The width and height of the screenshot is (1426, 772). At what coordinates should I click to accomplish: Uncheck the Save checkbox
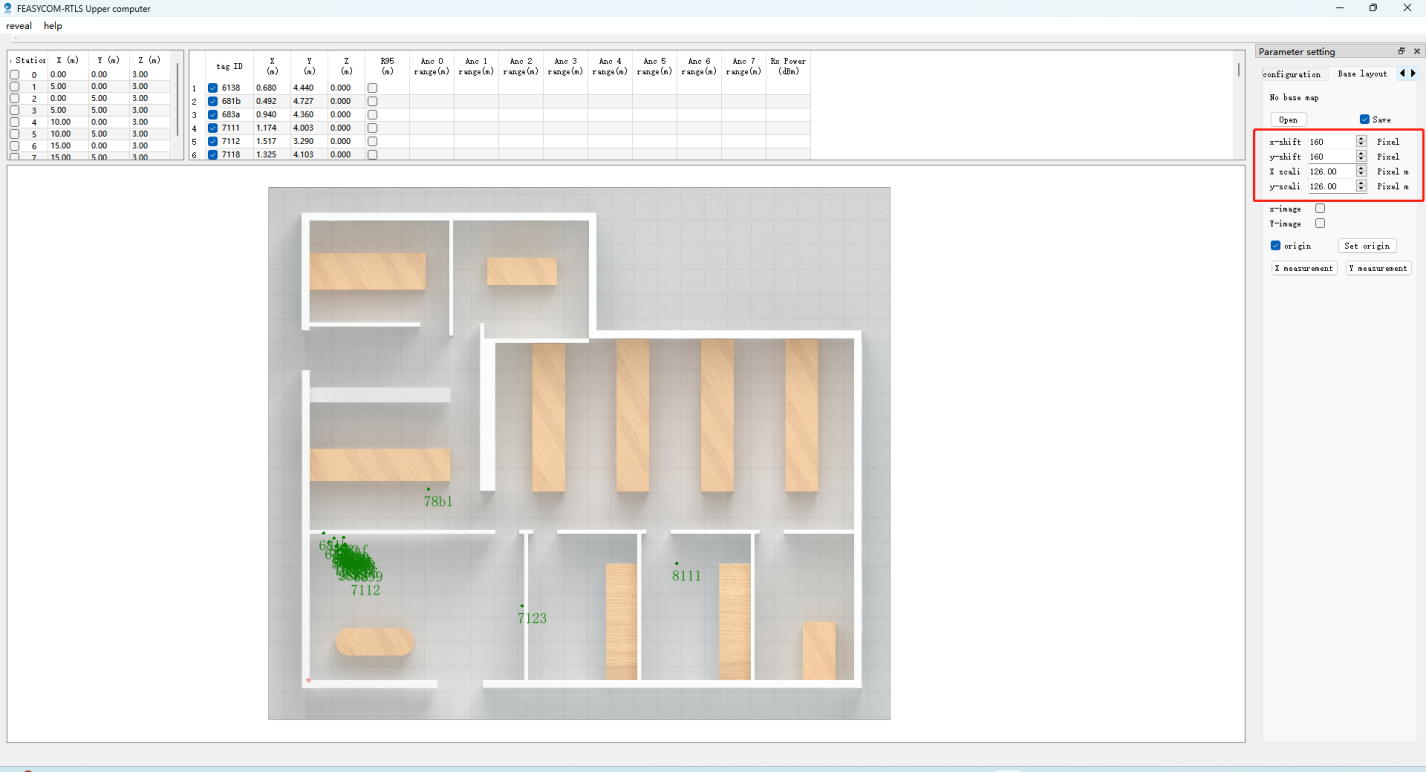click(x=1364, y=119)
